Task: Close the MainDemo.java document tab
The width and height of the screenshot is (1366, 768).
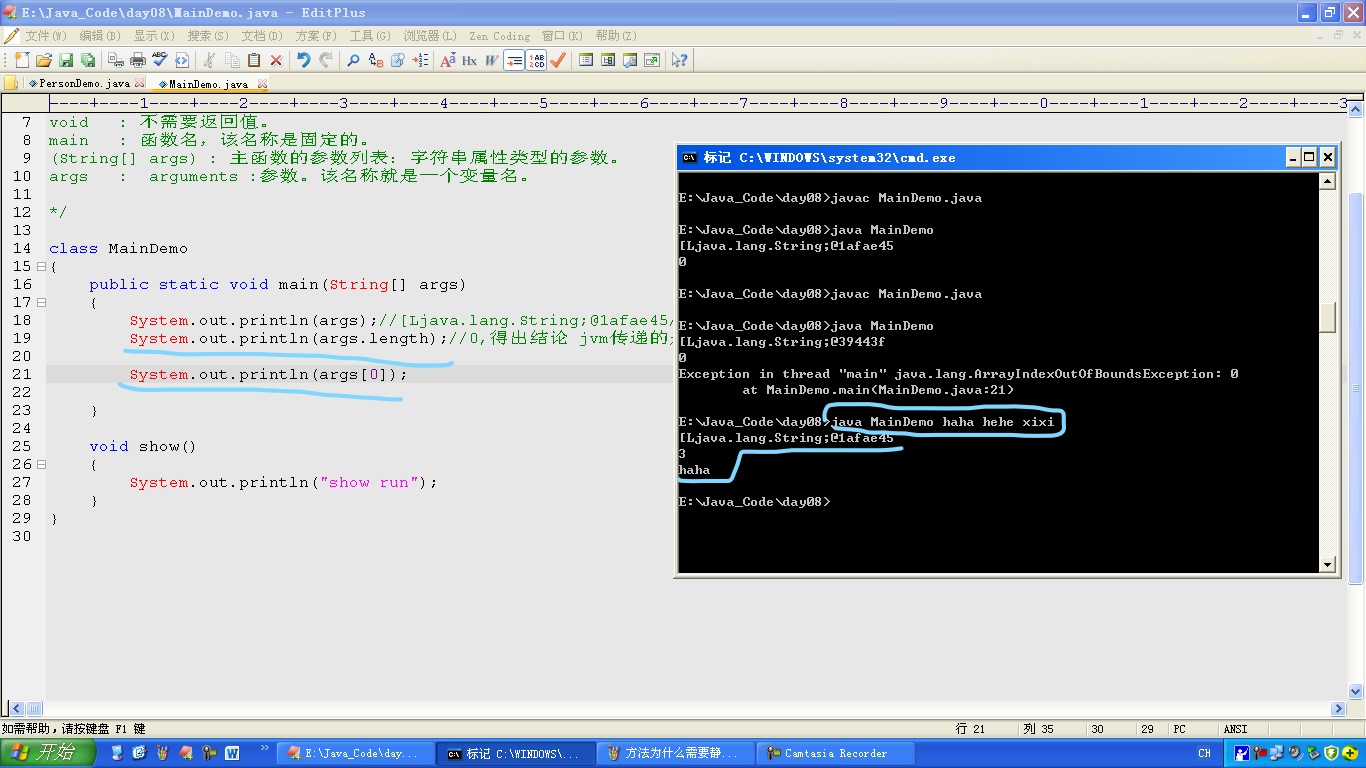Action: [x=262, y=84]
